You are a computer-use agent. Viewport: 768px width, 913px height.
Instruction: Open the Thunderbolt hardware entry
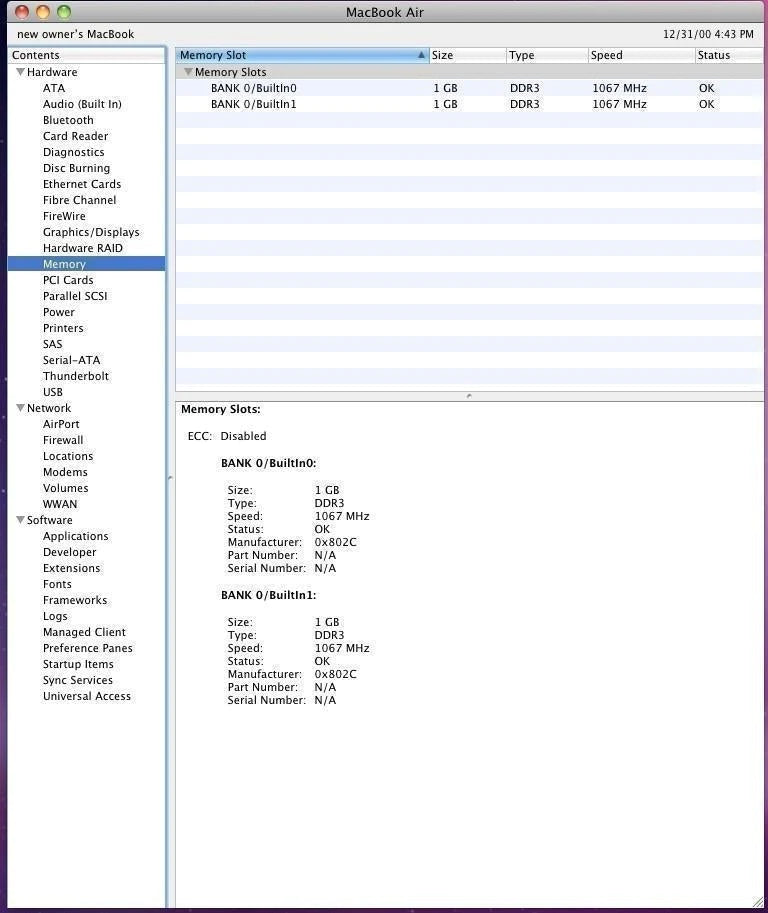point(76,376)
